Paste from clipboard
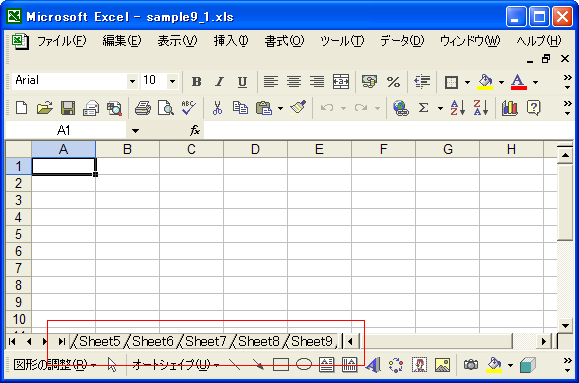Viewport: 579px width, 383px height. [x=264, y=108]
